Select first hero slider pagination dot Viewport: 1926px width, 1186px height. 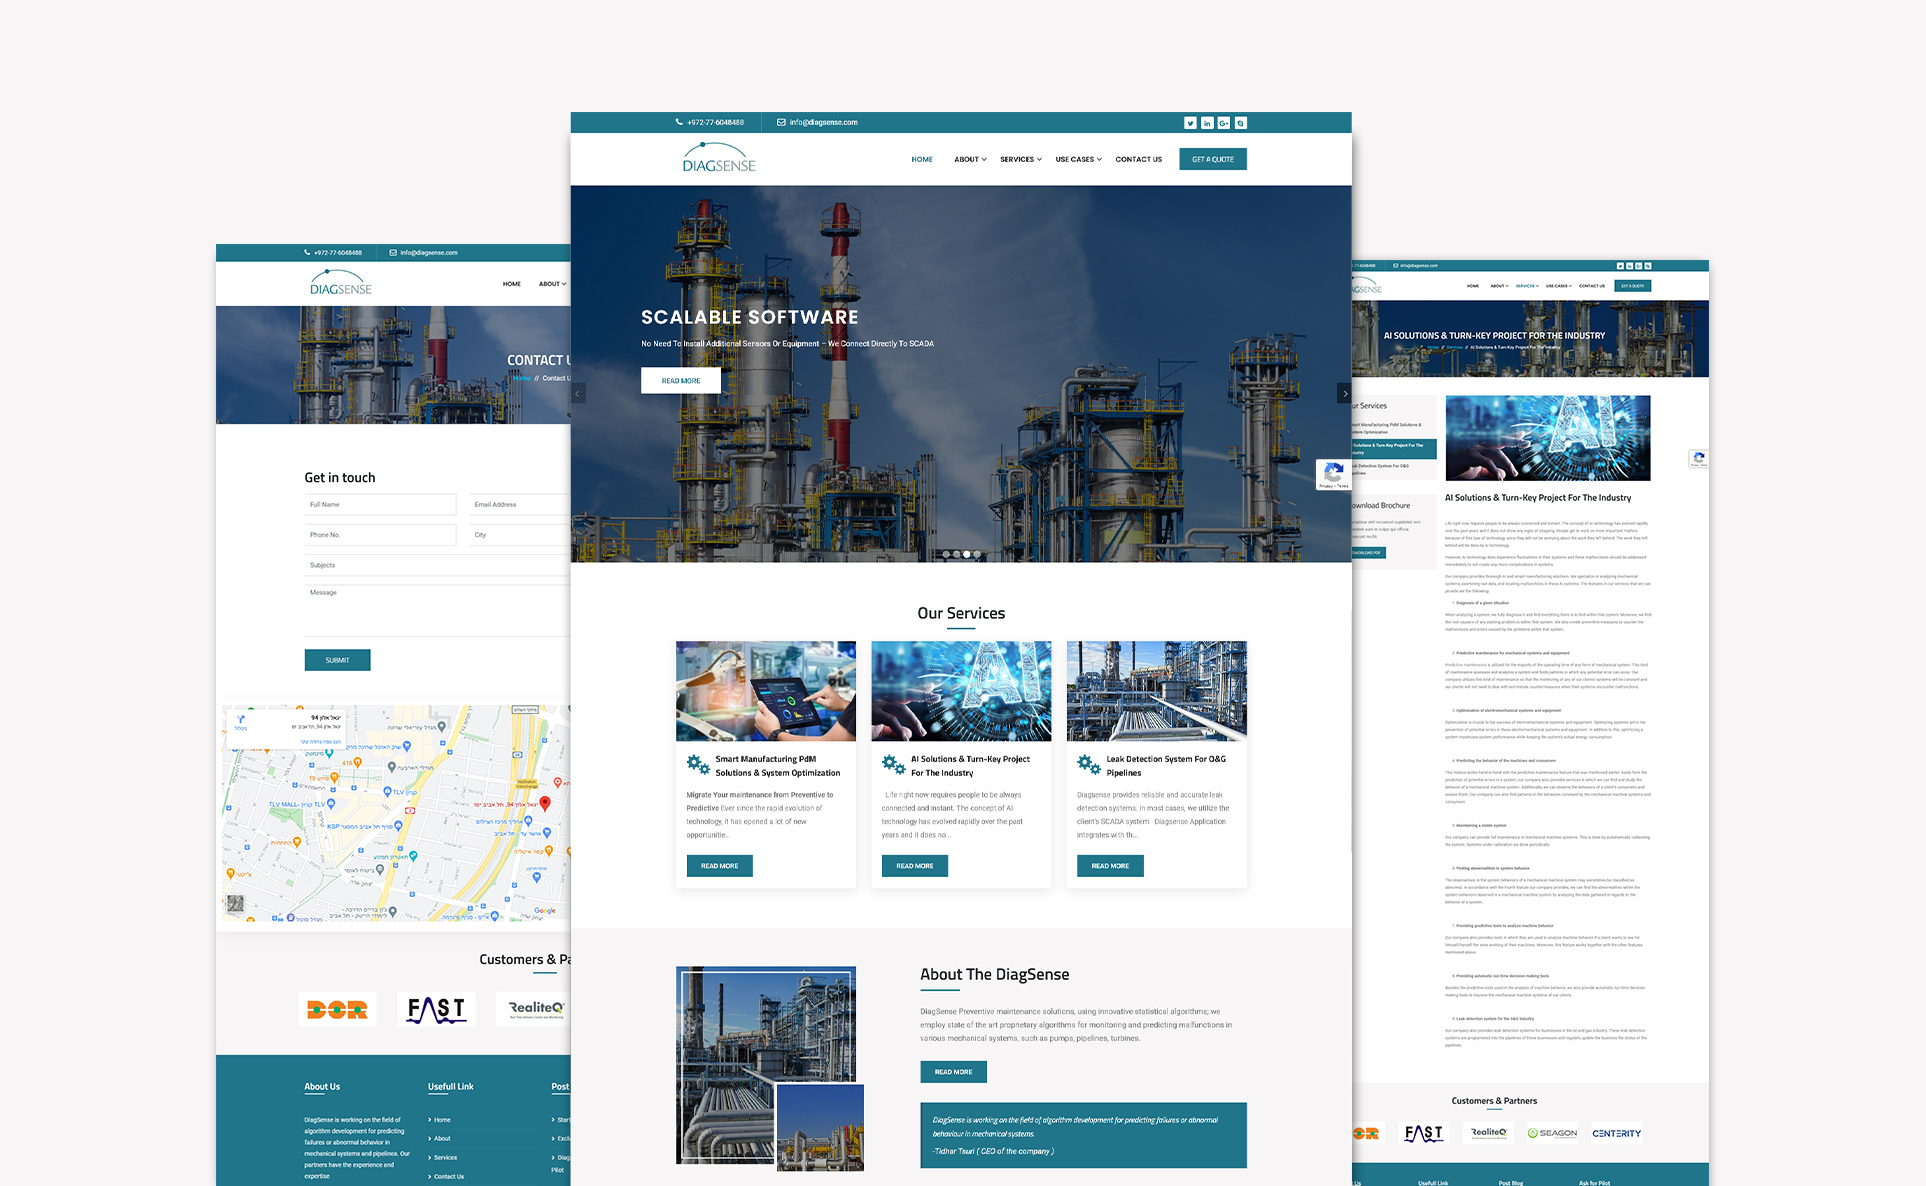[x=946, y=554]
